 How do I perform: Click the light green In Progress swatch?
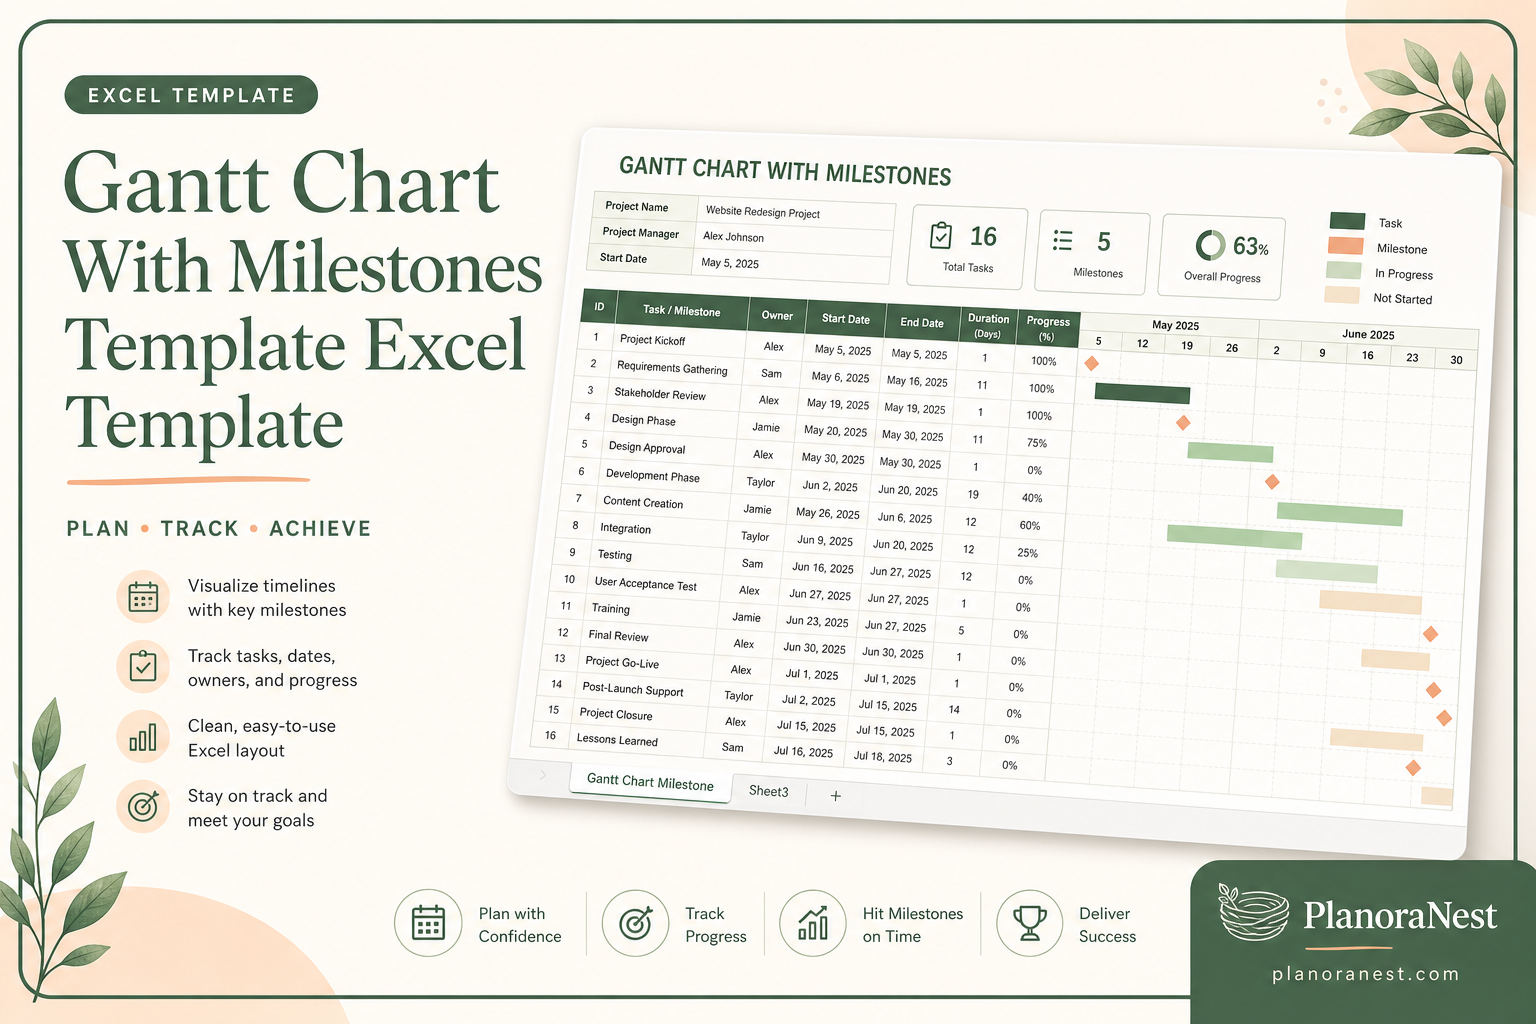tap(1343, 270)
